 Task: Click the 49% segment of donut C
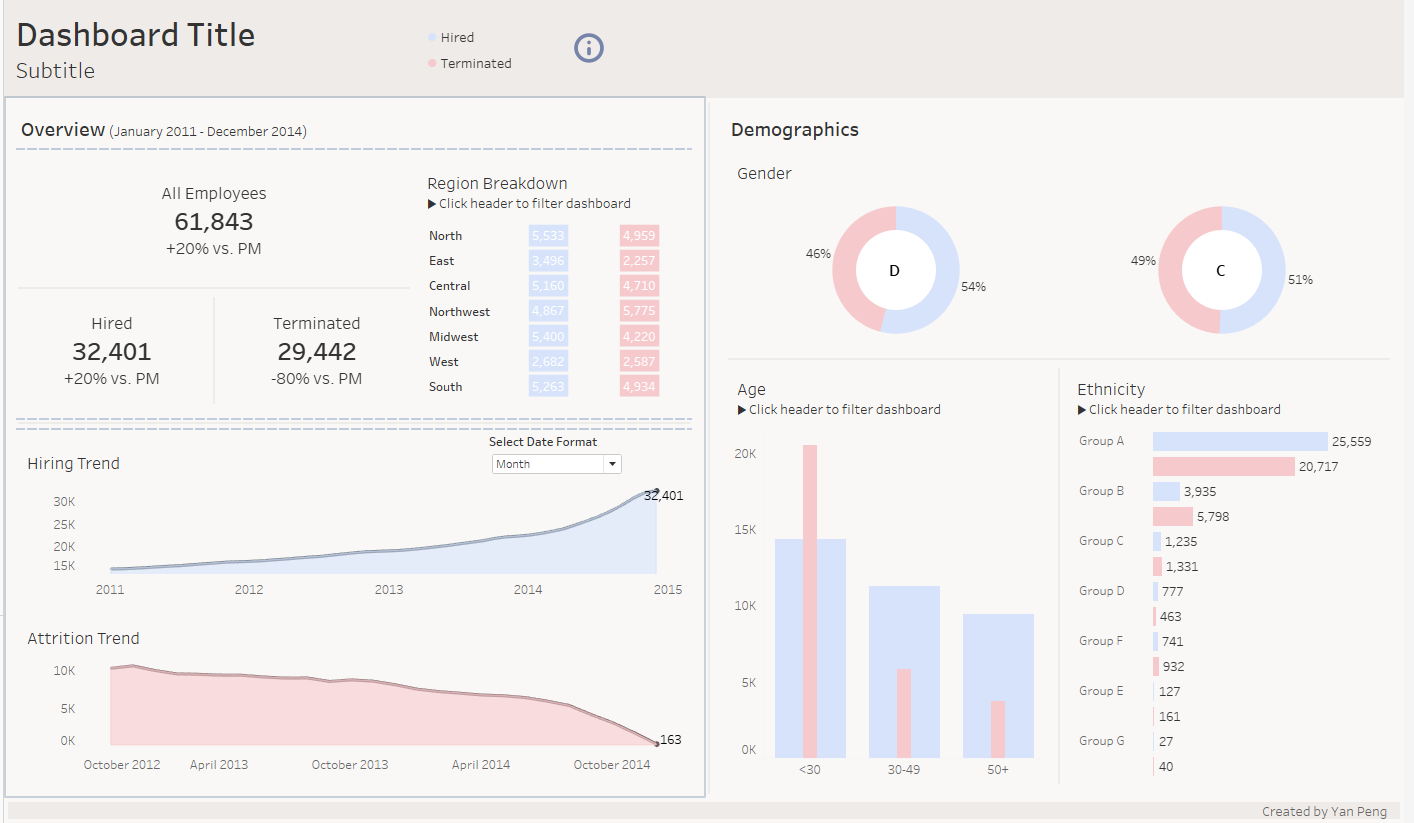click(1172, 270)
